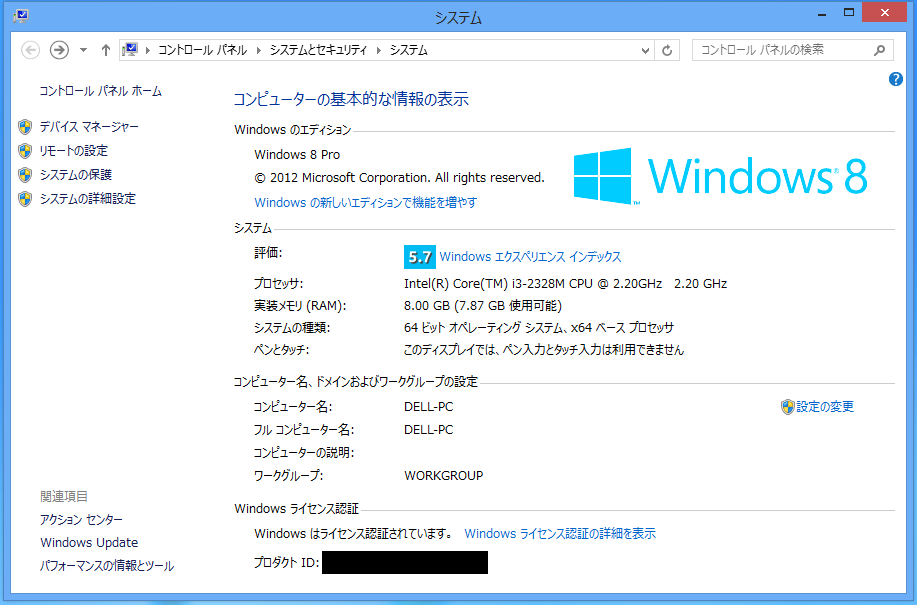Click the © 2012 Microsoft Corporation copyright line

399,178
